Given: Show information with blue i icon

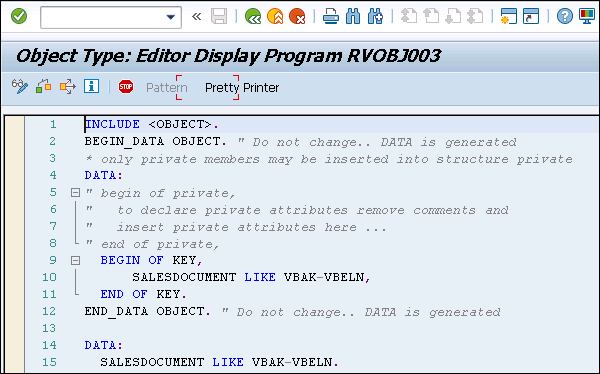Looking at the screenshot, I should coord(91,87).
